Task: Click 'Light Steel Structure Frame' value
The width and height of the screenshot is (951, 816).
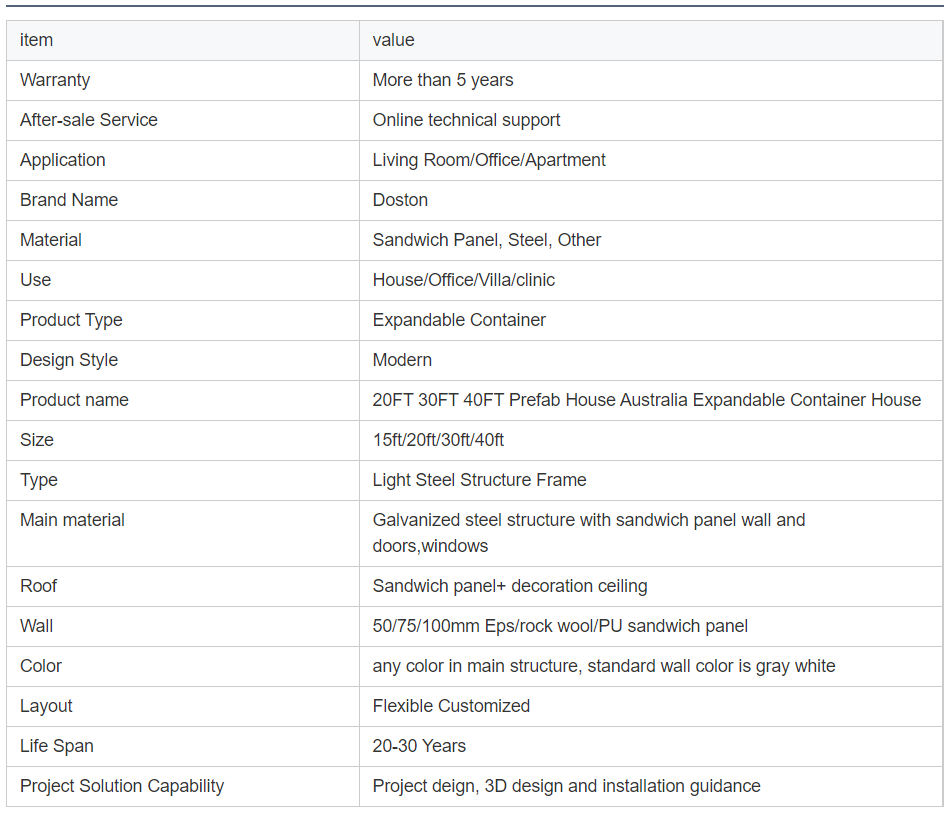Action: pos(479,480)
